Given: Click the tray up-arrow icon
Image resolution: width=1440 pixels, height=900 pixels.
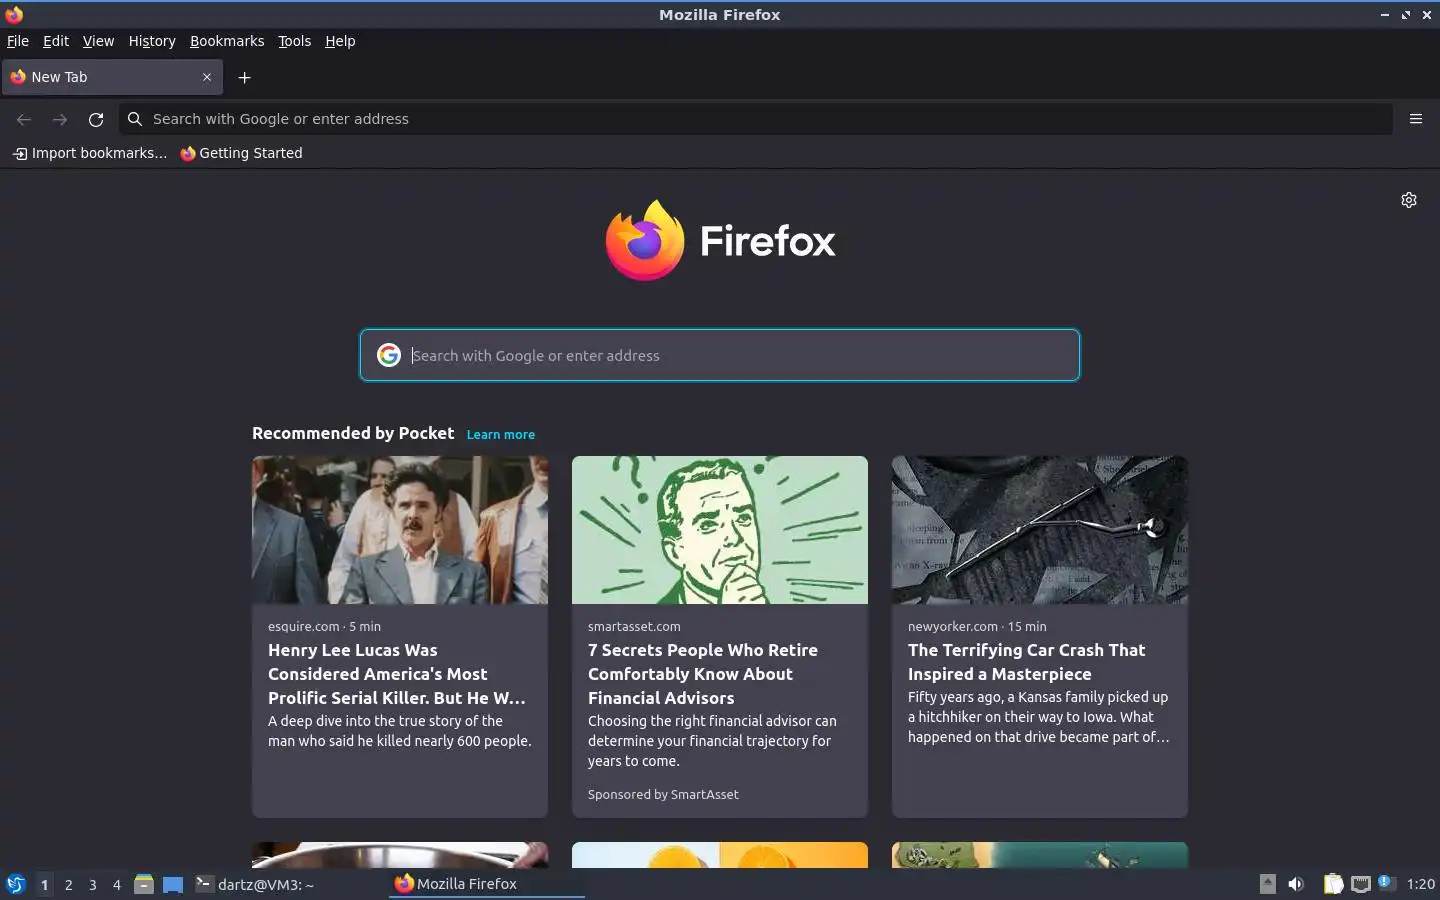Looking at the screenshot, I should 1267,884.
